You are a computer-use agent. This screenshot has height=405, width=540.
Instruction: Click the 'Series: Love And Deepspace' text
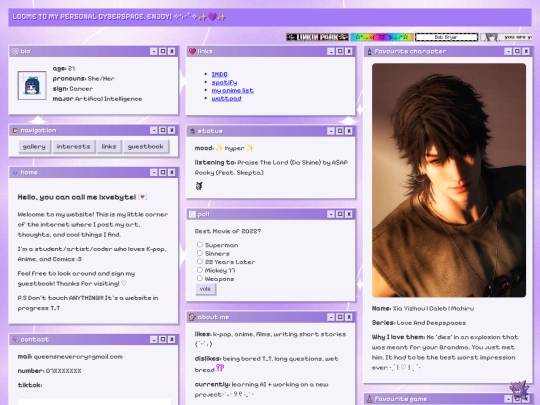click(x=419, y=323)
